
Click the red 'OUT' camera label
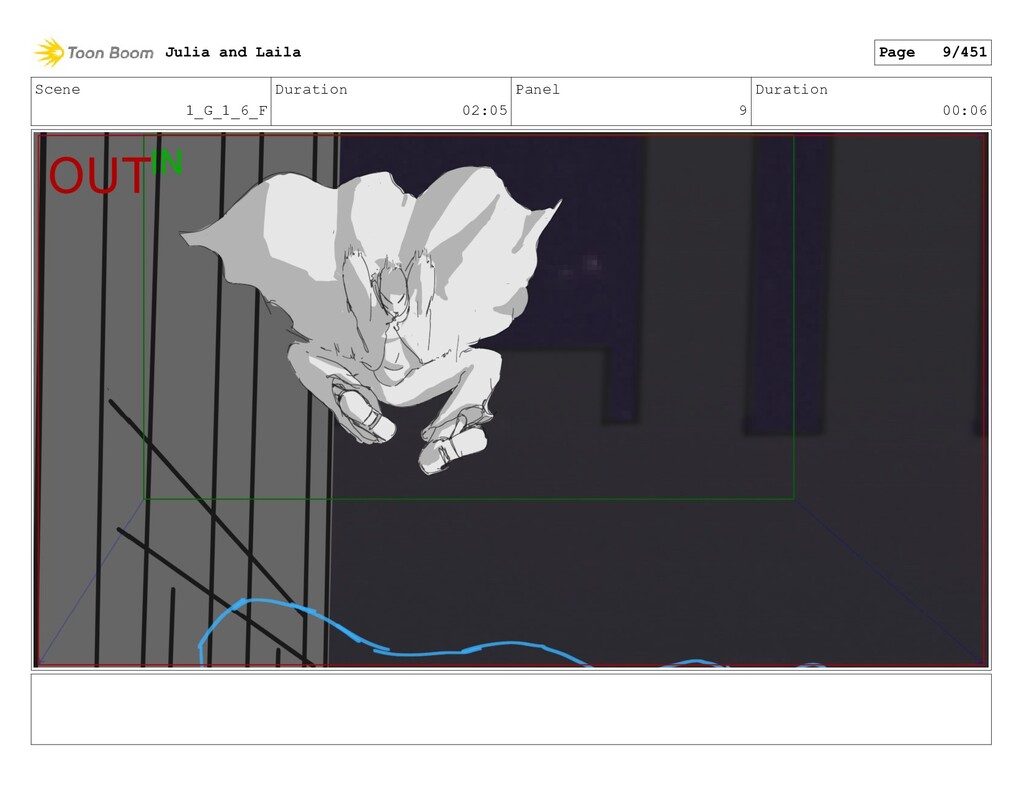pyautogui.click(x=99, y=176)
